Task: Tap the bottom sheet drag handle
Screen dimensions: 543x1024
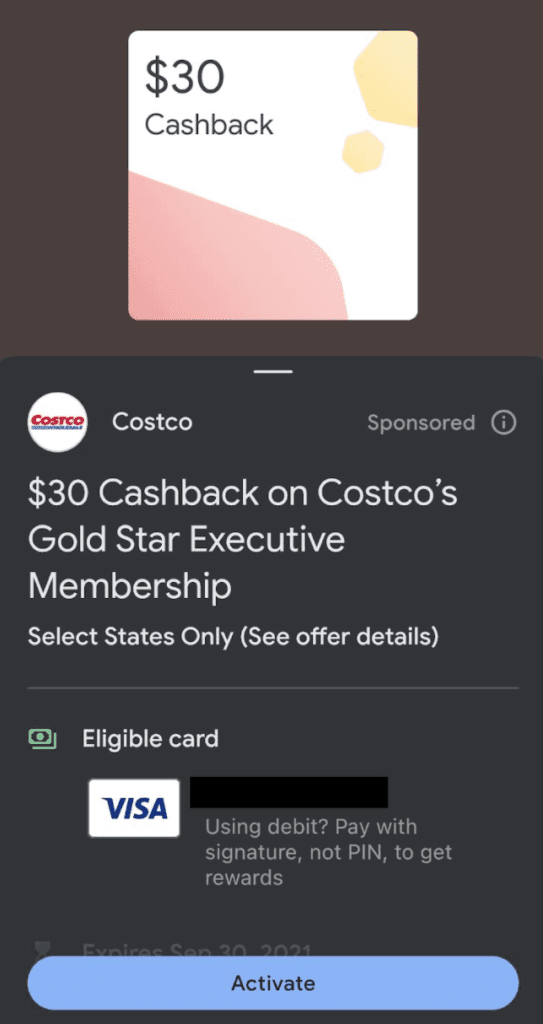Action: click(273, 372)
